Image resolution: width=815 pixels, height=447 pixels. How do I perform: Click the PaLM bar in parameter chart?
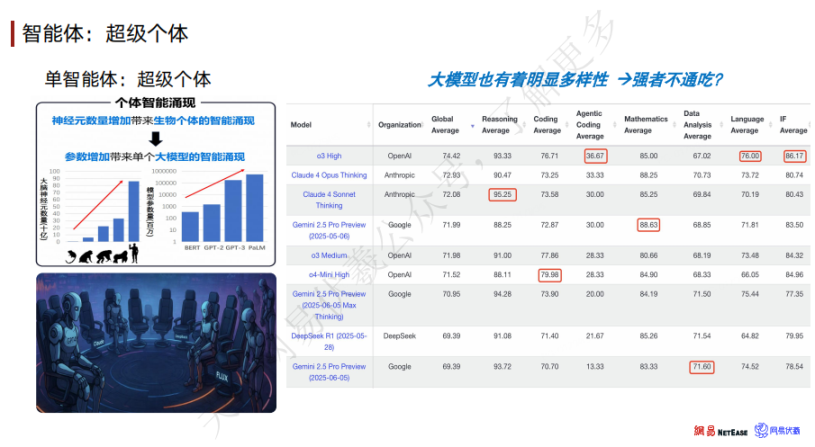pos(255,208)
